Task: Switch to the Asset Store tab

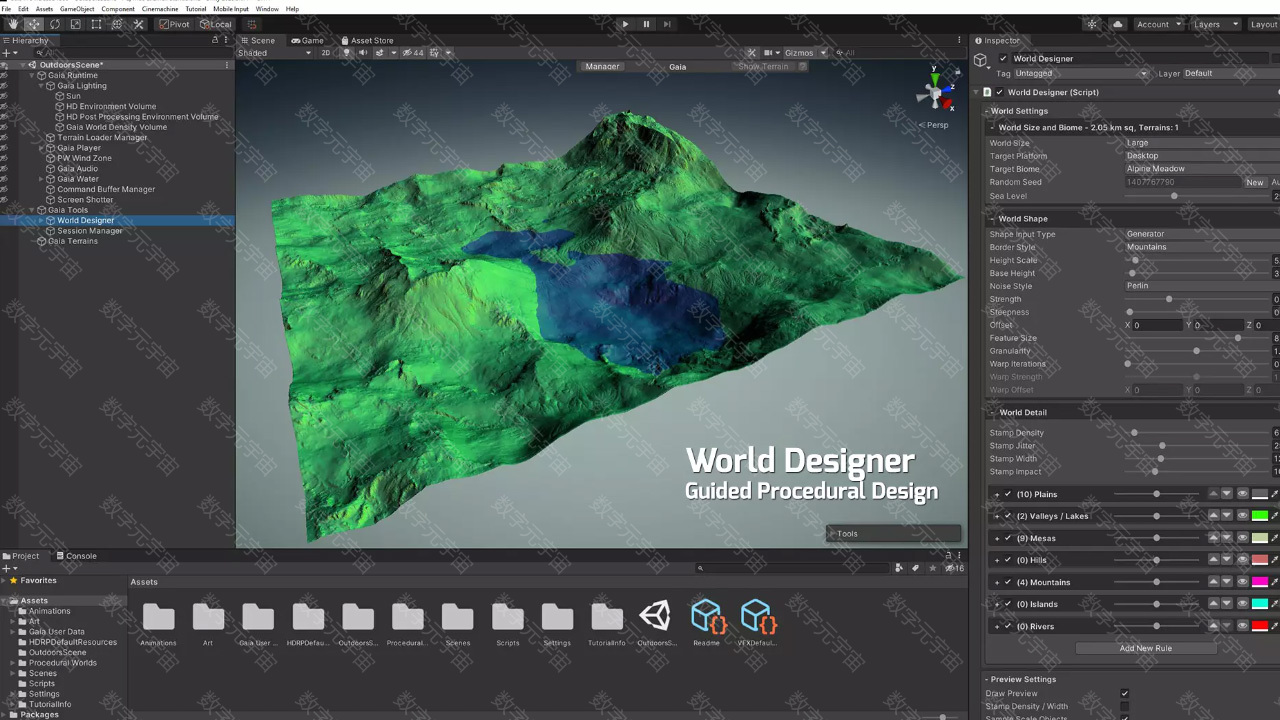Action: 367,41
